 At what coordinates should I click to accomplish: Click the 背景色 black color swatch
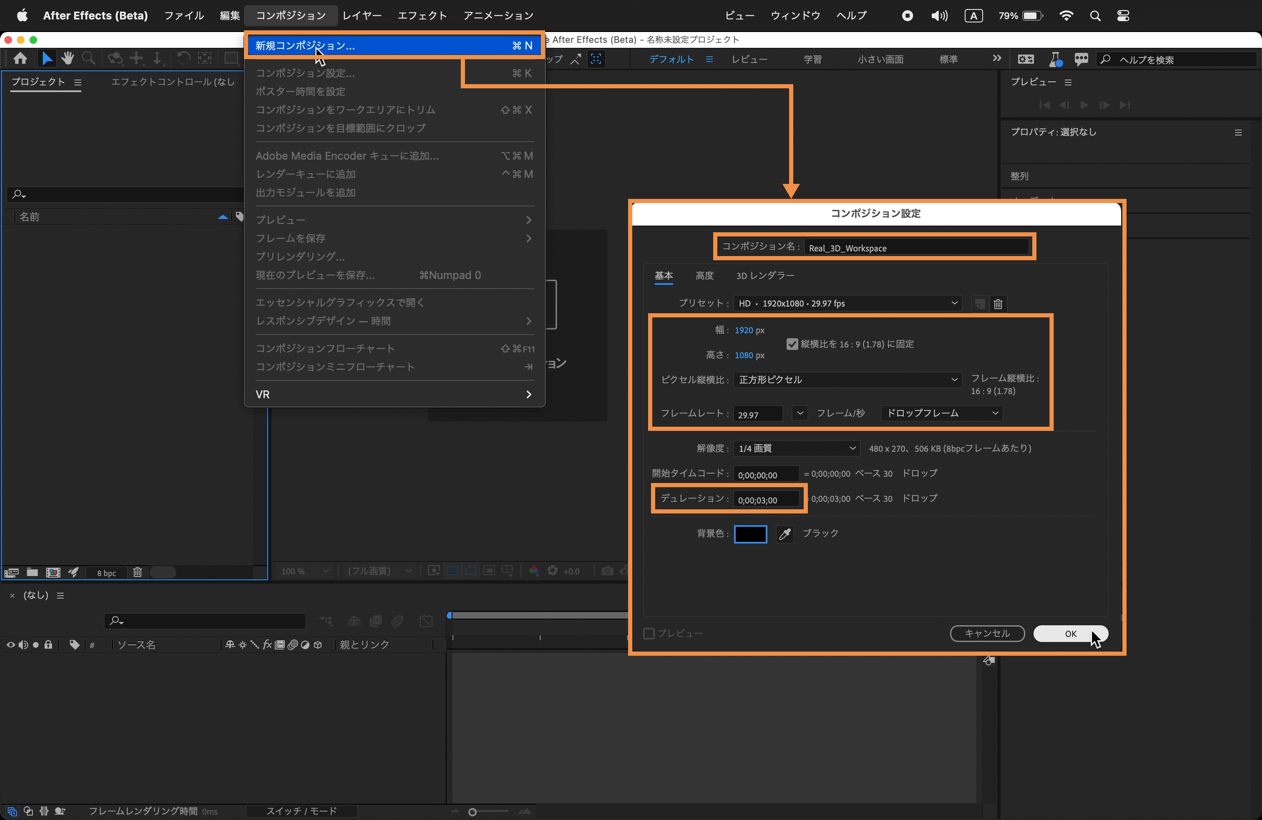tap(750, 534)
